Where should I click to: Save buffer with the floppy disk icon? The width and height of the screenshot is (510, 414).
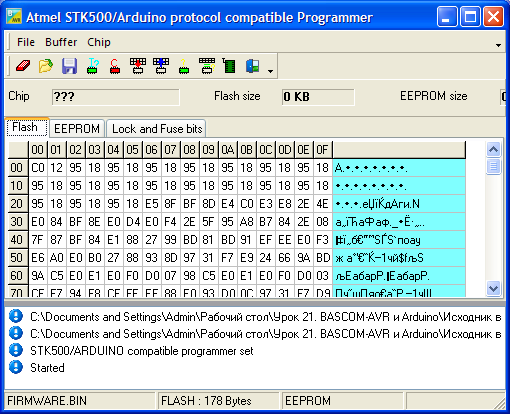(x=69, y=66)
